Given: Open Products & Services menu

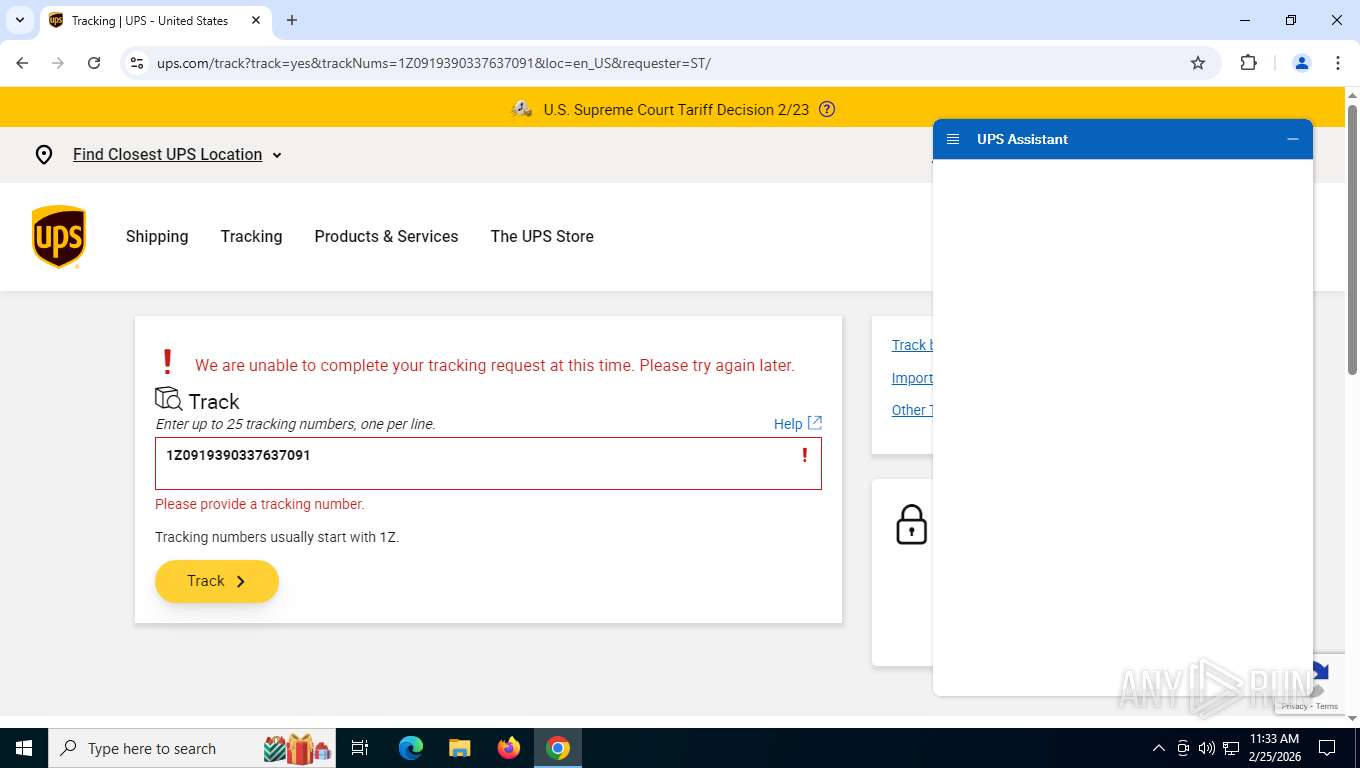Looking at the screenshot, I should [386, 236].
